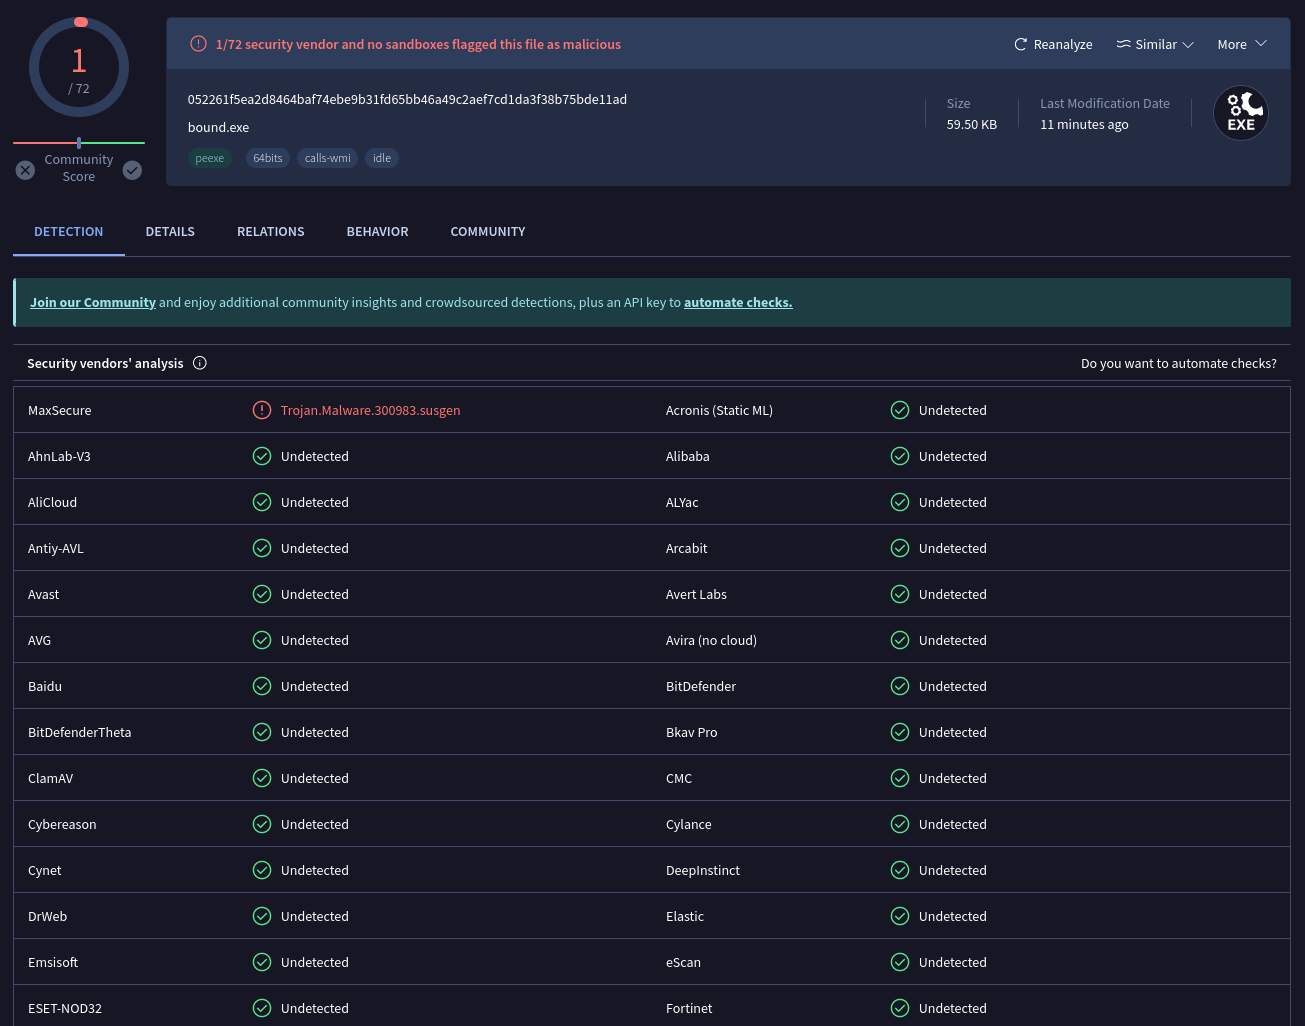This screenshot has height=1026, width=1305.
Task: Switch to the RELATIONS tab
Action: click(271, 231)
